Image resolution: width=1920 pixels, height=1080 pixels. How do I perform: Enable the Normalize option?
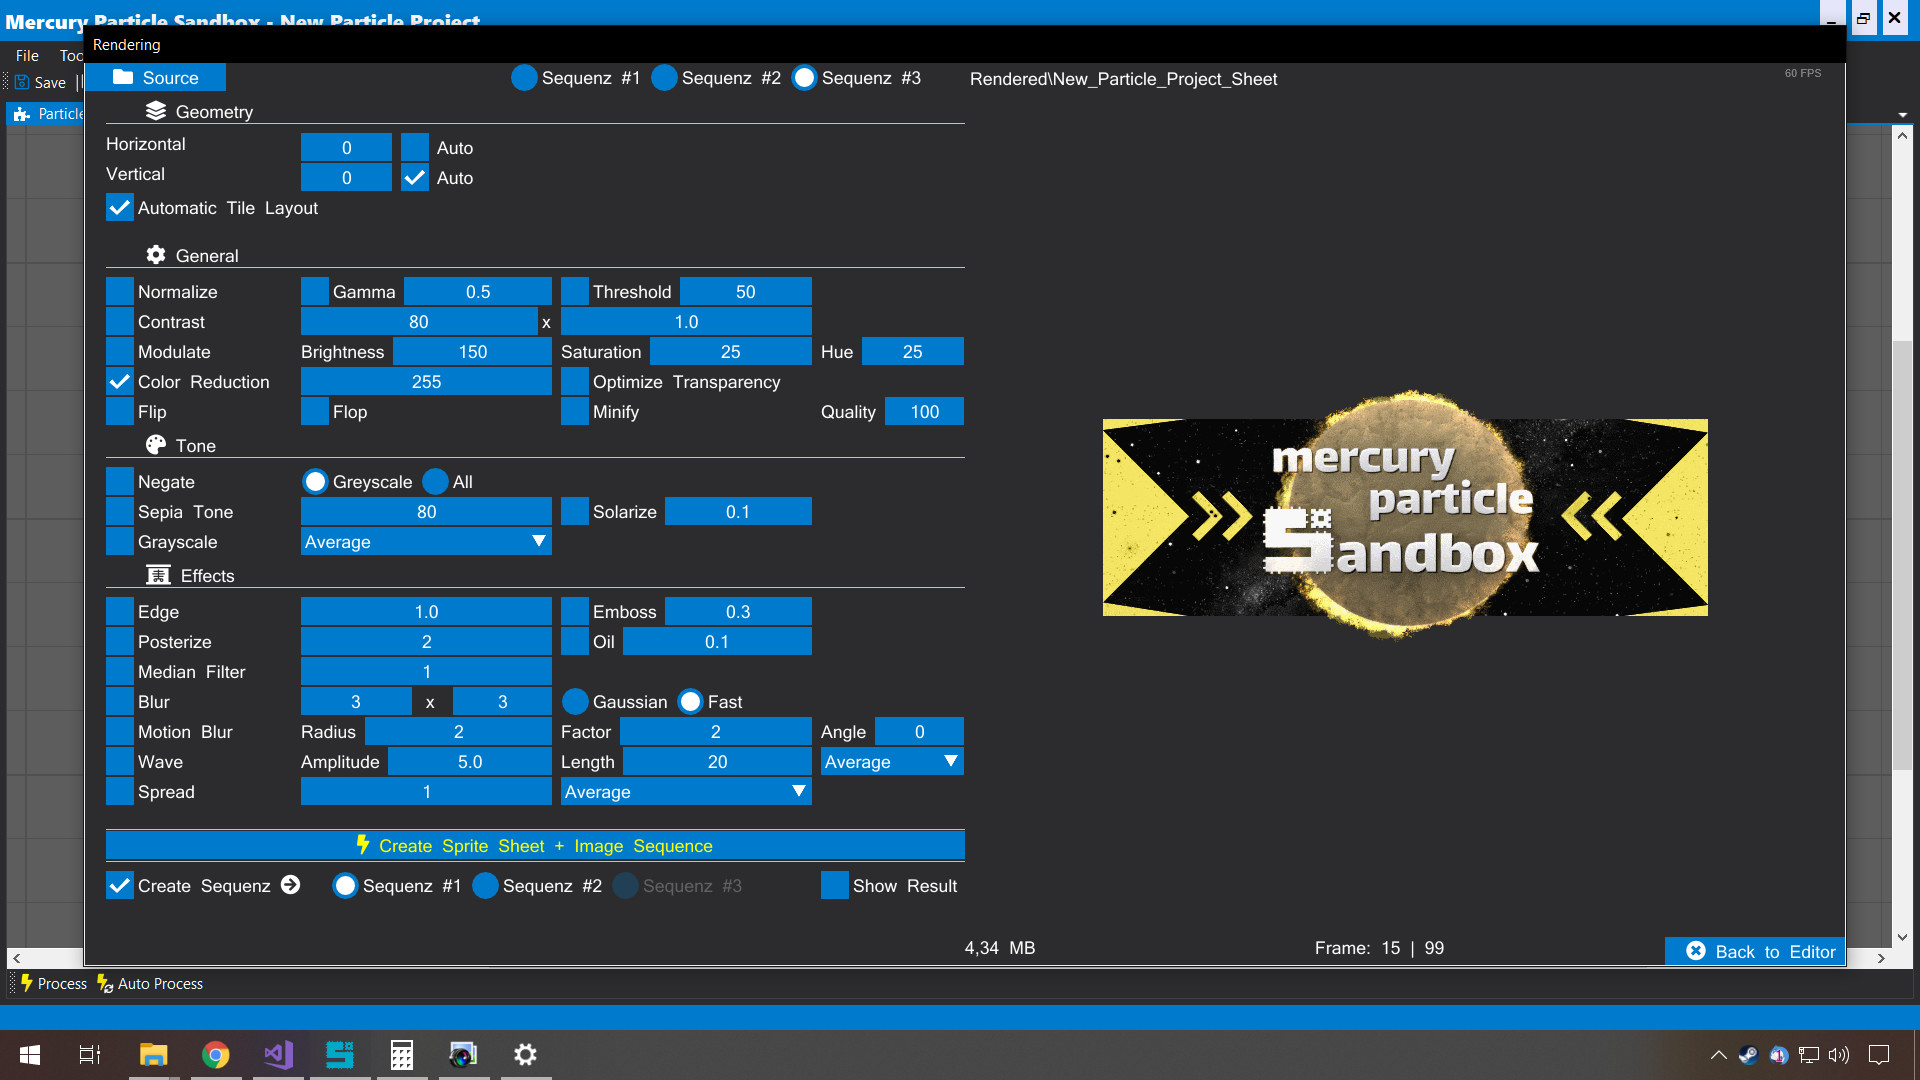coord(119,291)
